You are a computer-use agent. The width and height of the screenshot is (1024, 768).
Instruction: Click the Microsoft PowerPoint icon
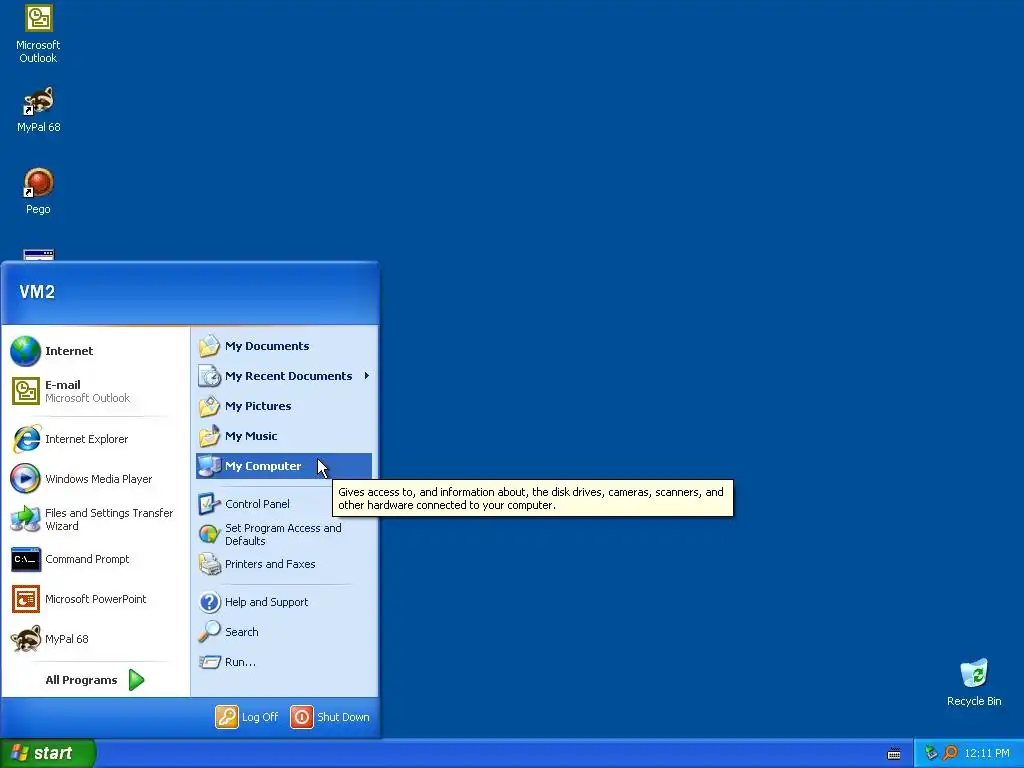pos(25,599)
